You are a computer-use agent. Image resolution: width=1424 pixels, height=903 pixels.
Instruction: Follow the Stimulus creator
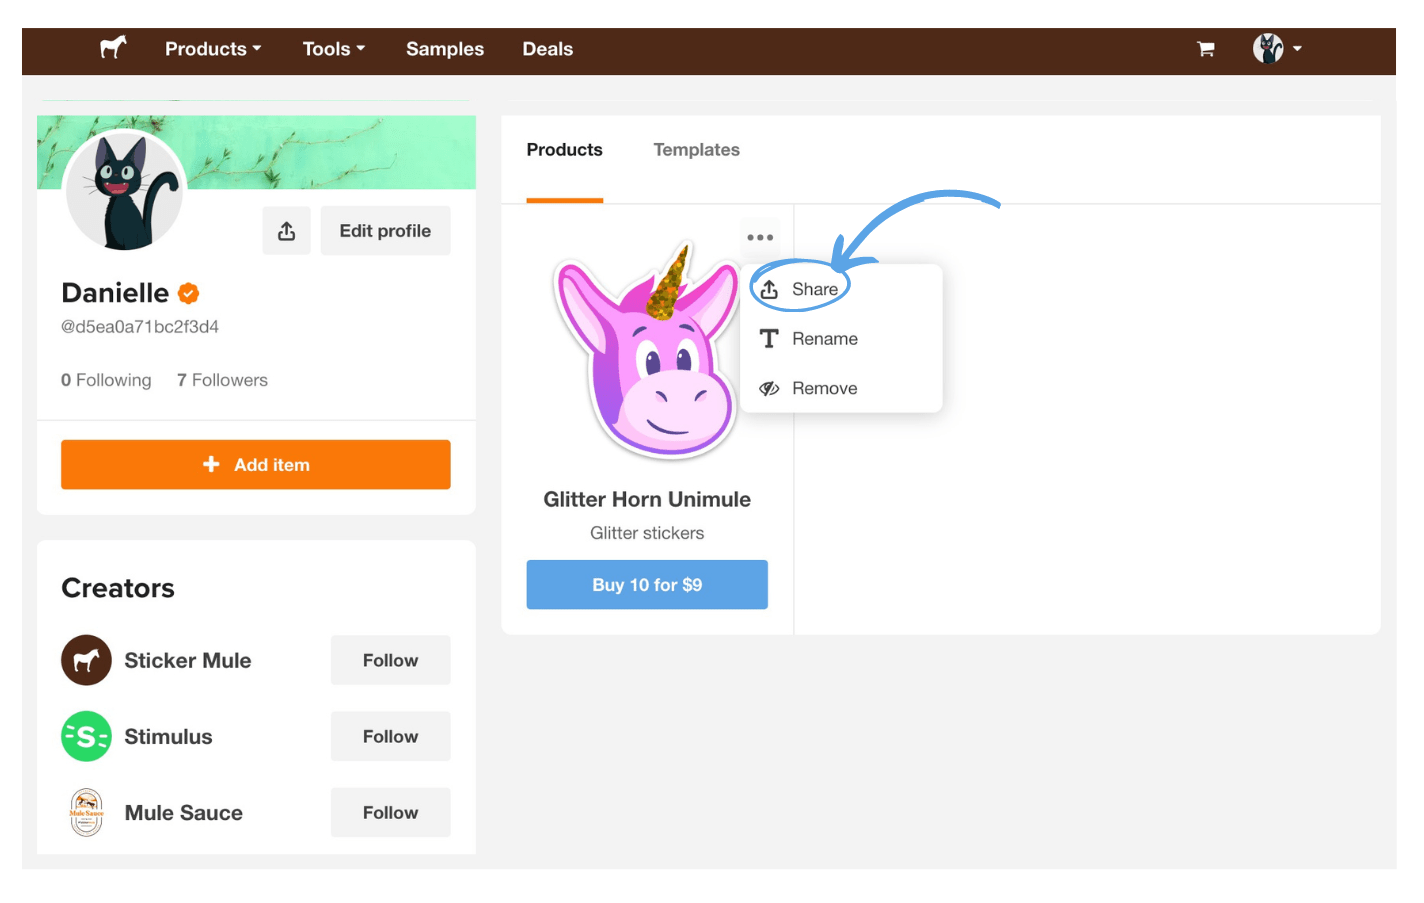[390, 737]
